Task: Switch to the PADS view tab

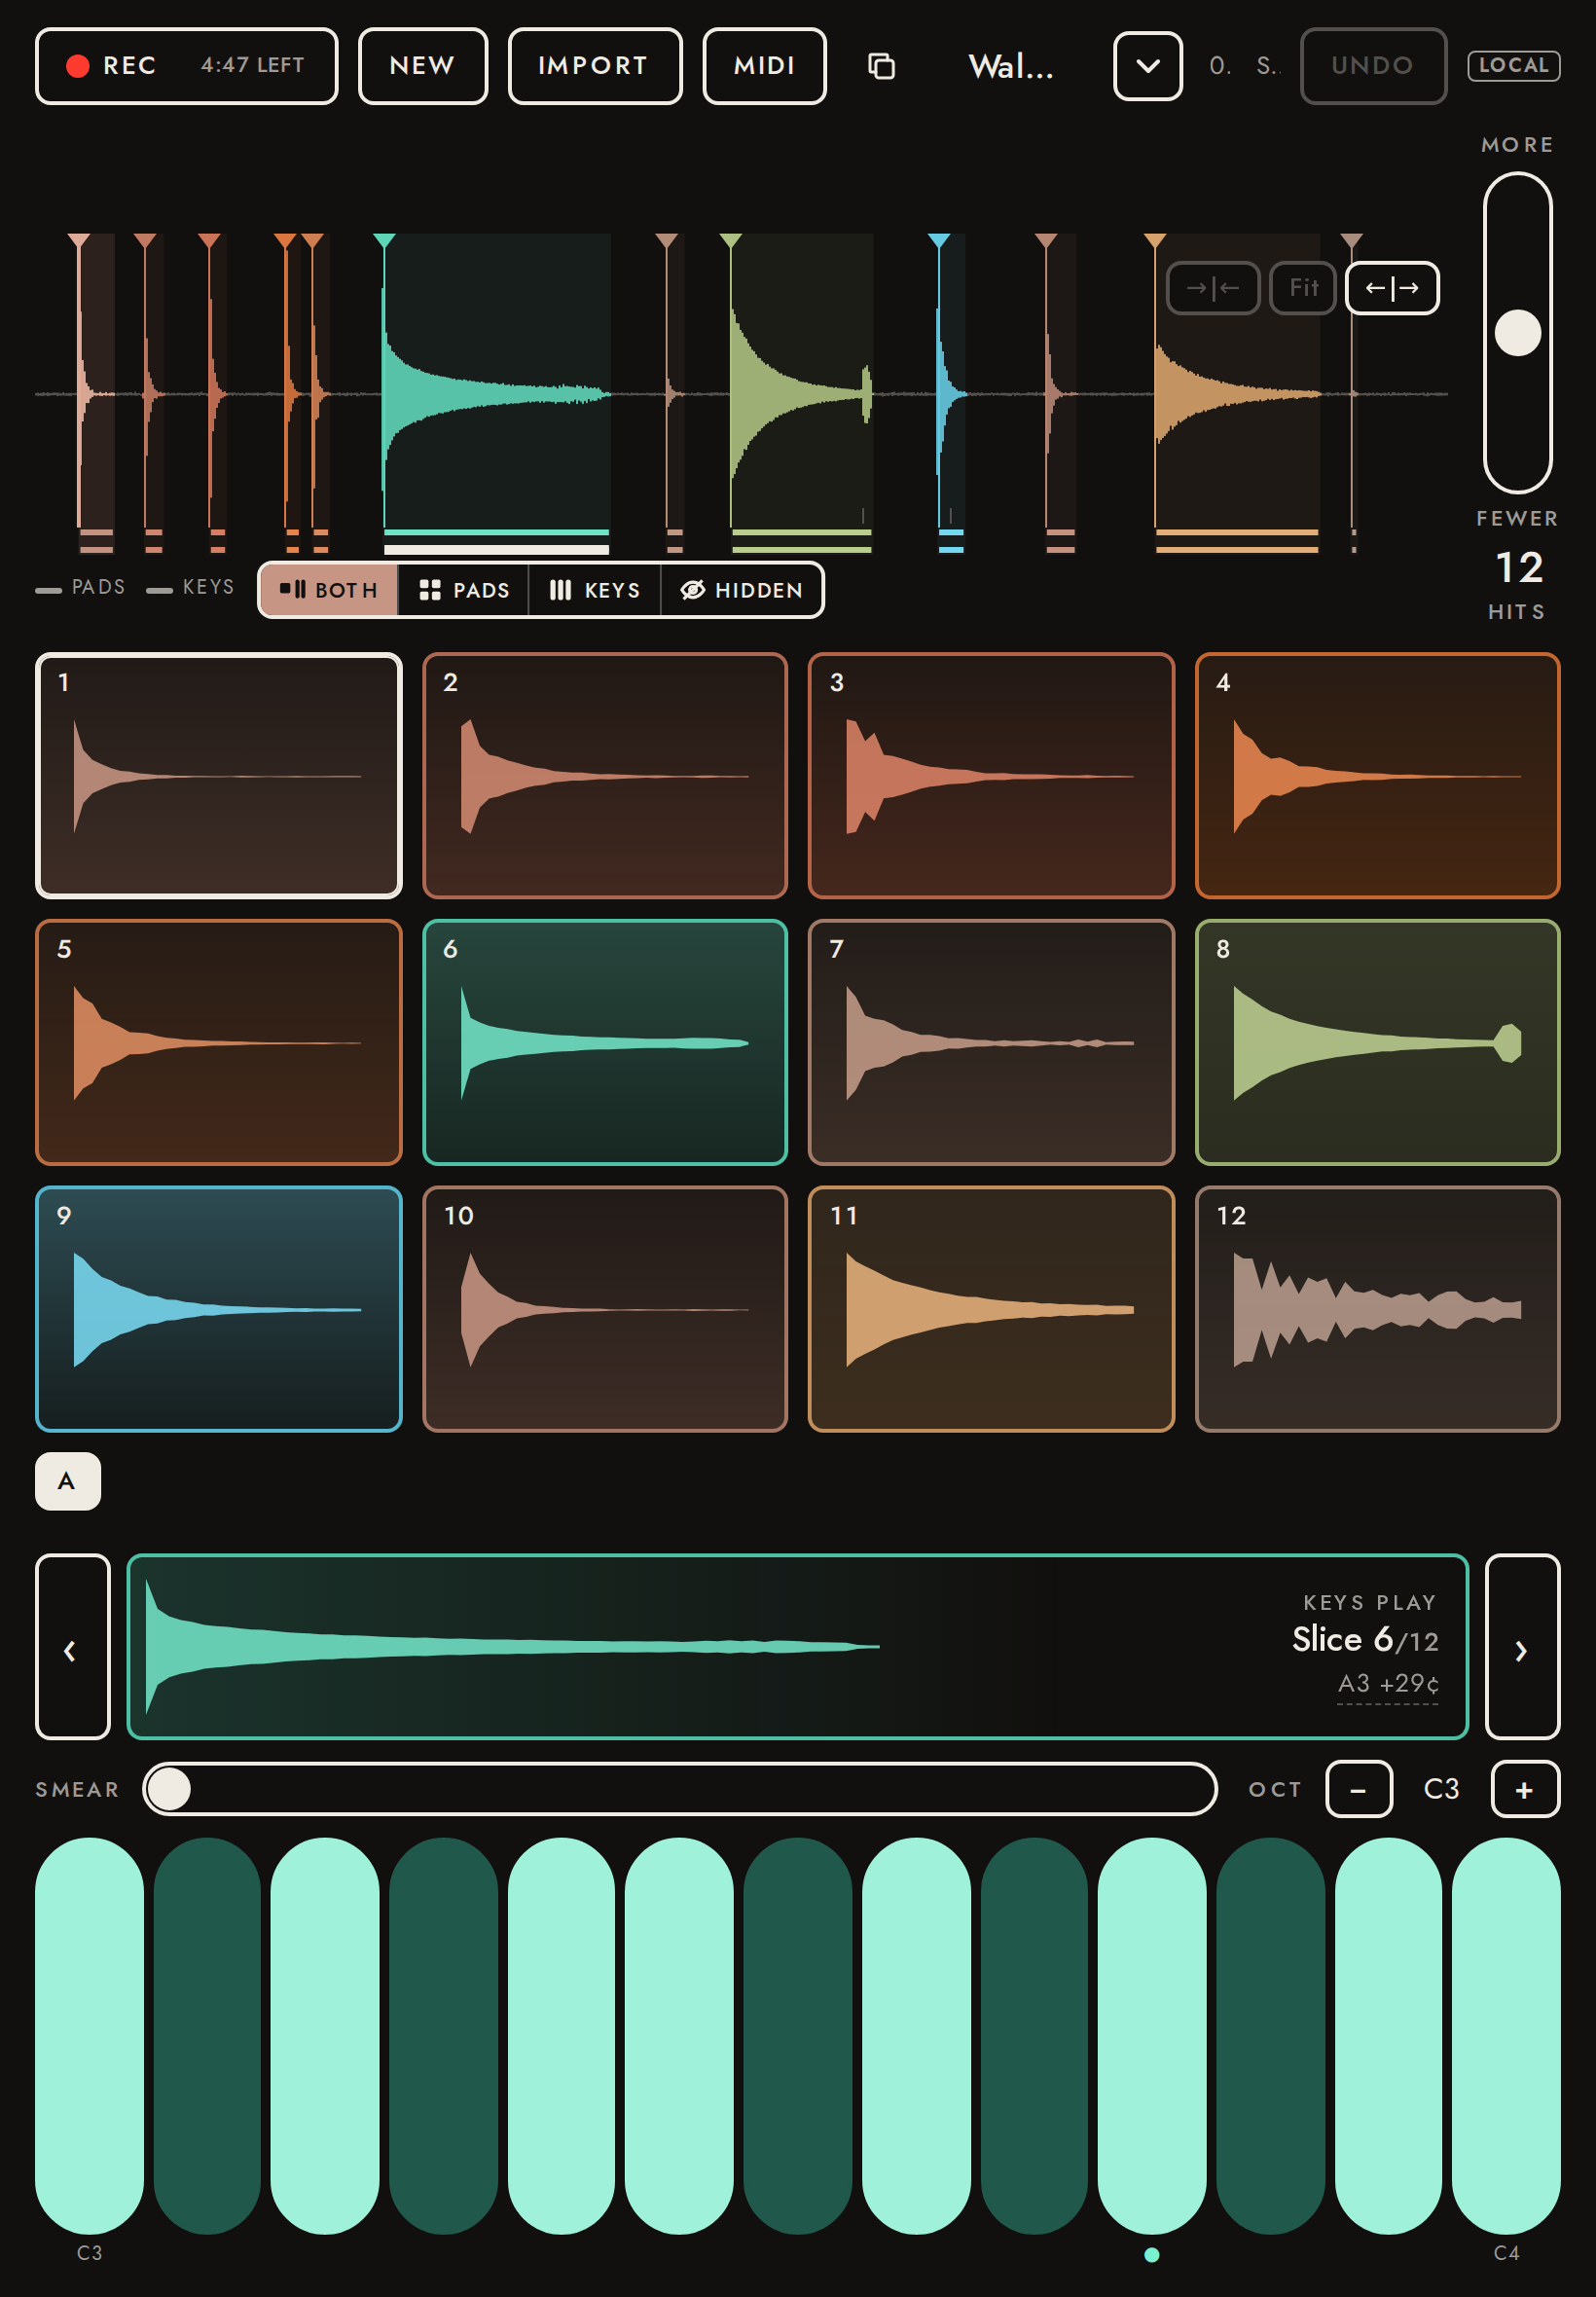Action: coord(464,590)
